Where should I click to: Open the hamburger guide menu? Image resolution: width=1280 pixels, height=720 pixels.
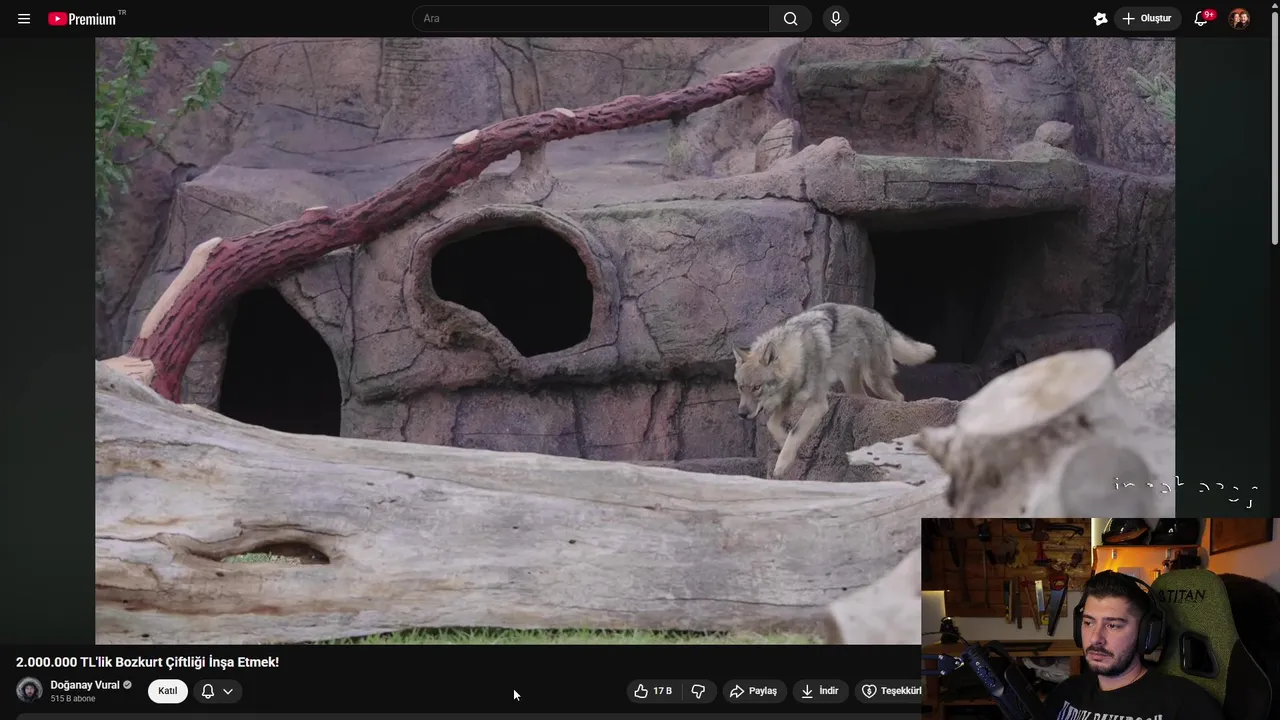(x=24, y=18)
